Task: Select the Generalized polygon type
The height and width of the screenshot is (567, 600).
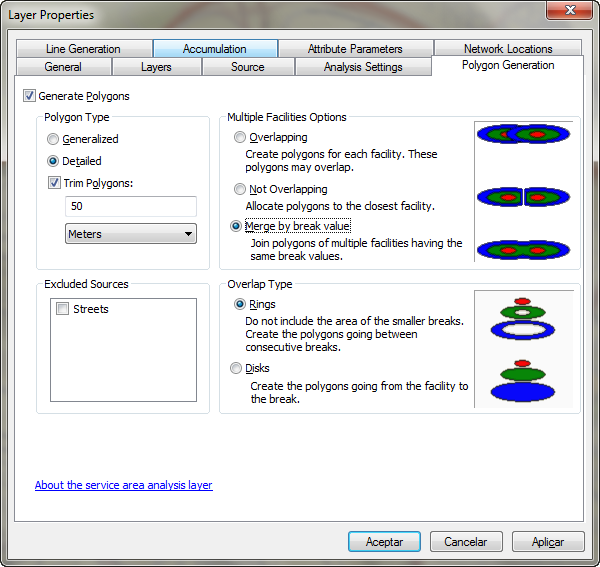Action: pyautogui.click(x=54, y=139)
